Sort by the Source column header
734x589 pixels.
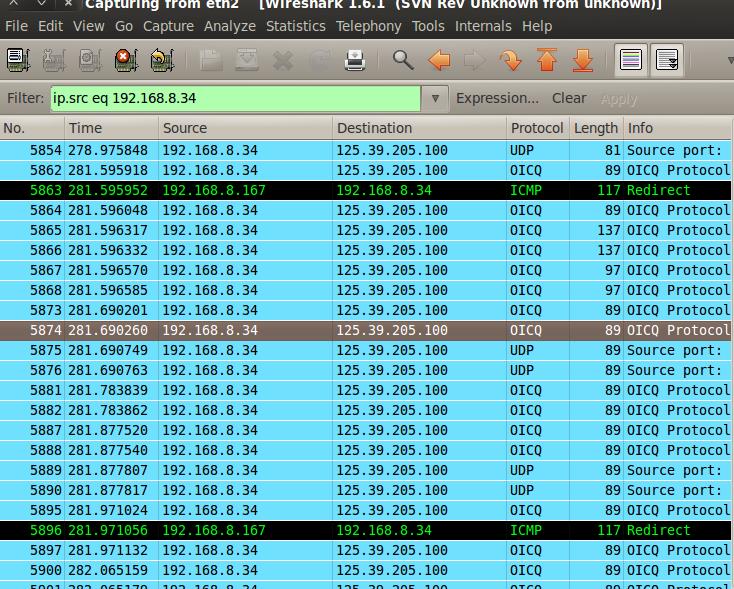click(x=245, y=128)
